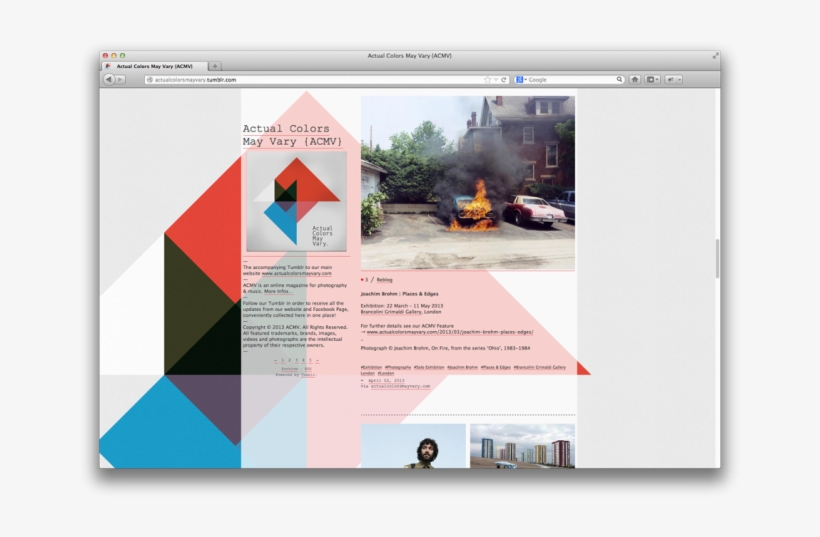This screenshot has width=820, height=537.
Task: Bookmark the page with the star icon
Action: pos(487,79)
